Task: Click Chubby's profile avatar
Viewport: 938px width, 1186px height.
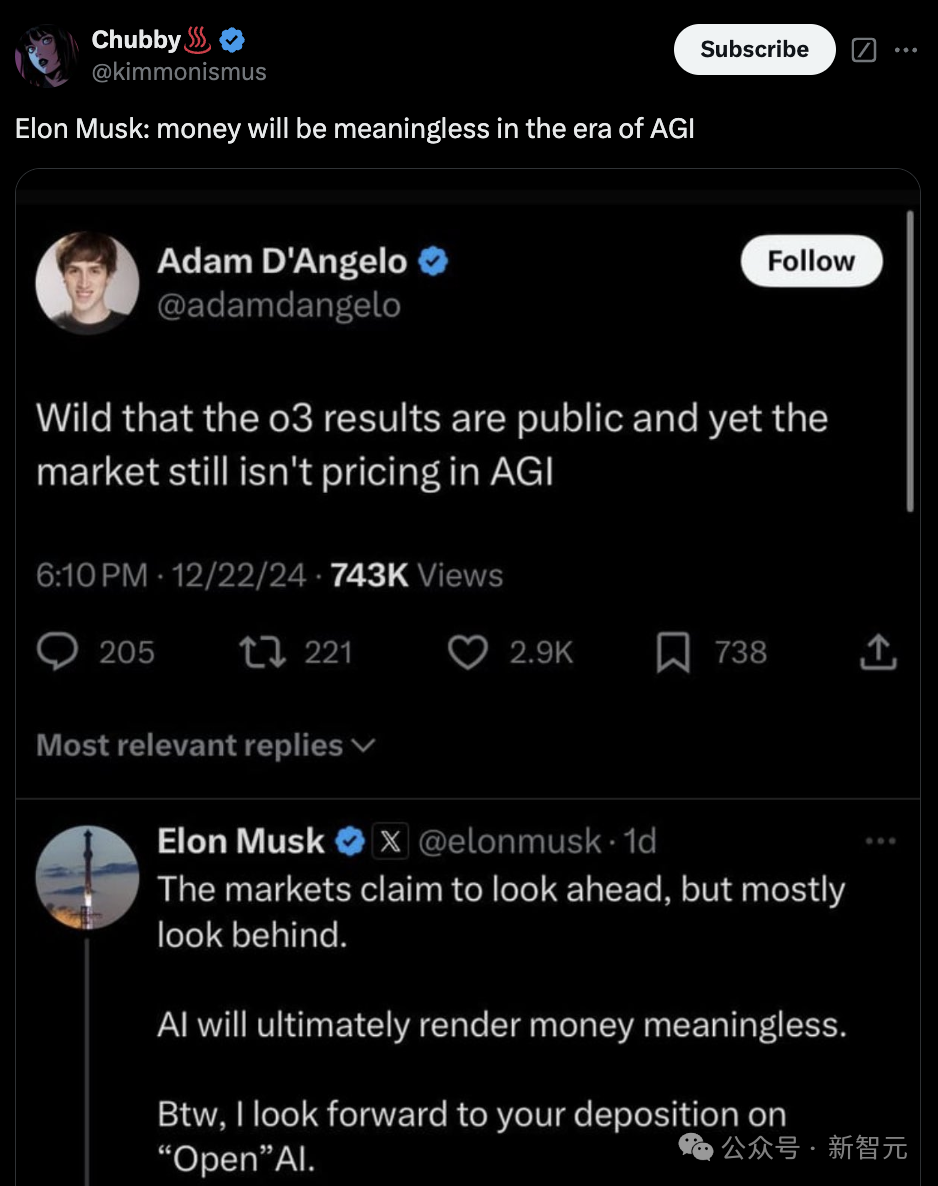Action: click(45, 55)
